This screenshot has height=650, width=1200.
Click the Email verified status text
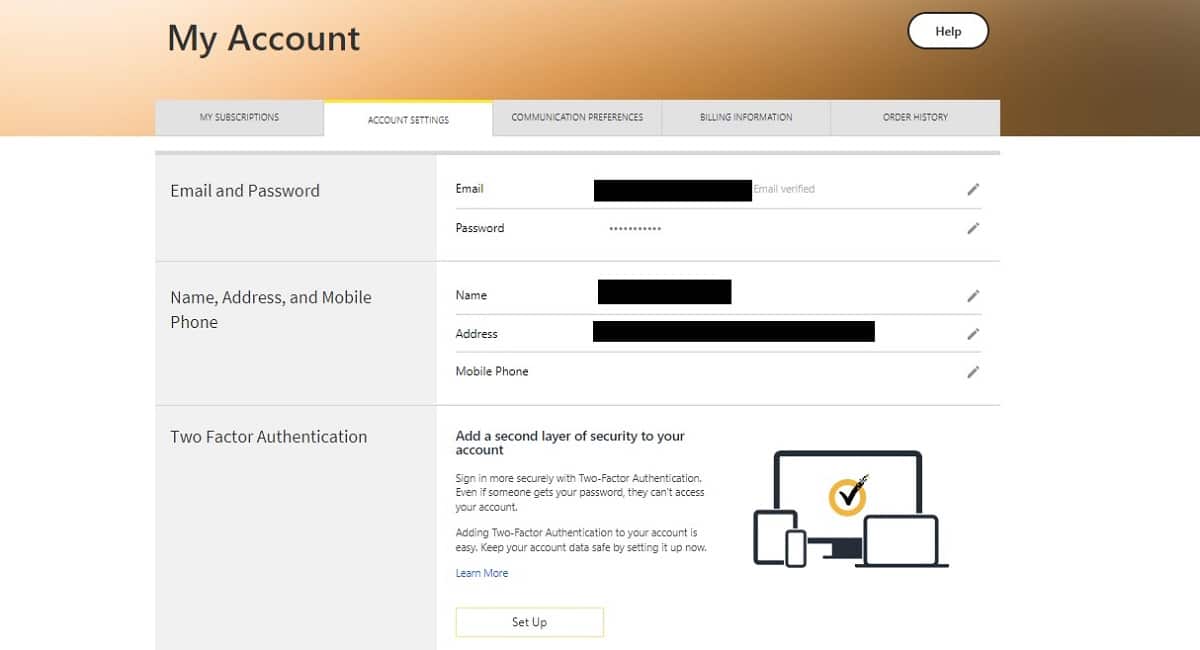[784, 189]
